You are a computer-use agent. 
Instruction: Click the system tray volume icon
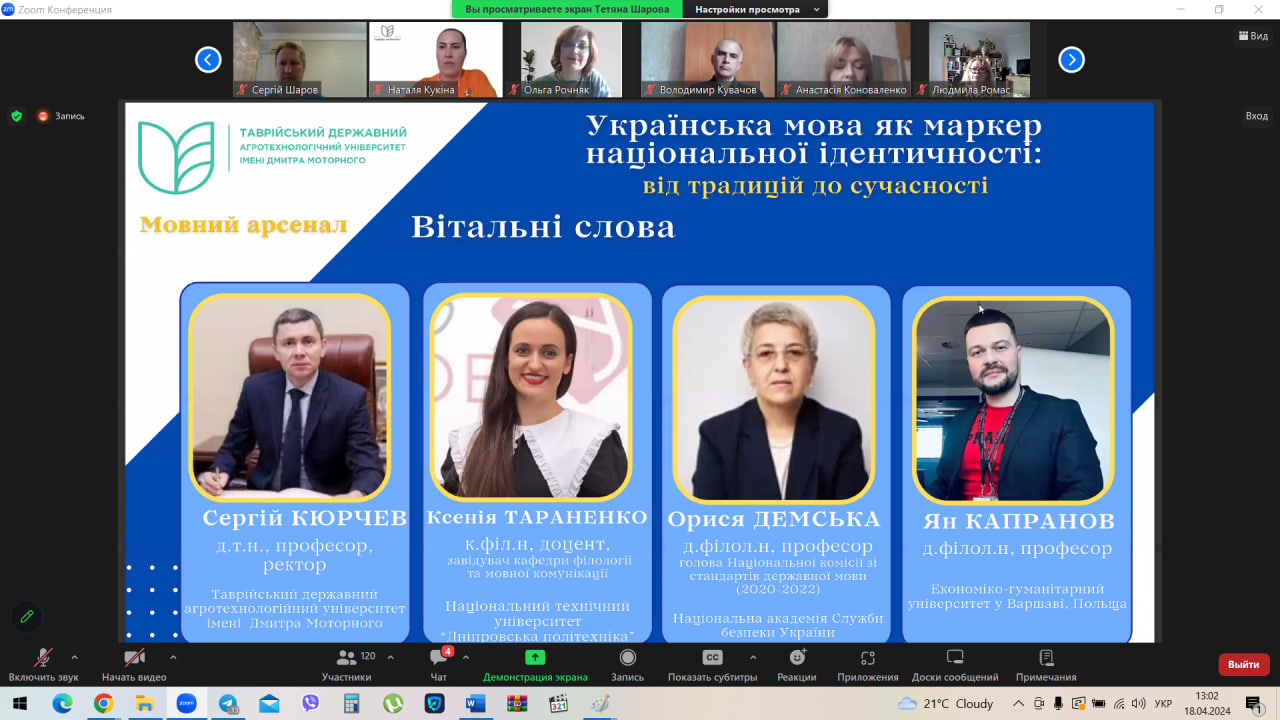[x=1139, y=704]
